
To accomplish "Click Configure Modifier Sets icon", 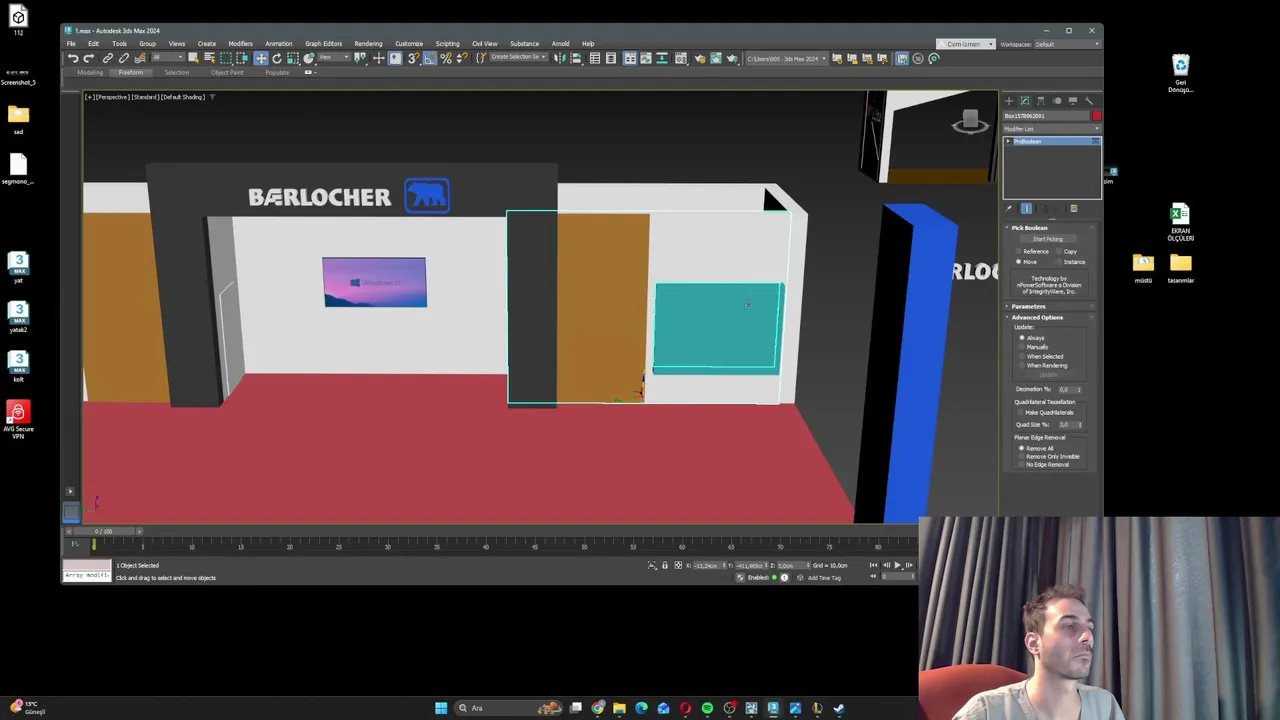I will pyautogui.click(x=1074, y=209).
